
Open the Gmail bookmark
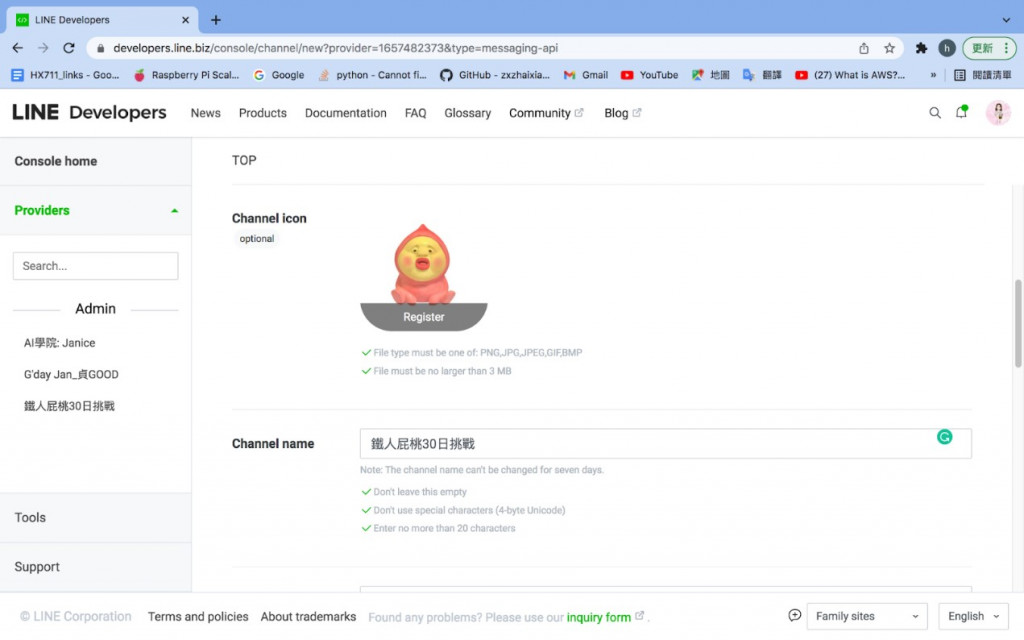click(586, 75)
